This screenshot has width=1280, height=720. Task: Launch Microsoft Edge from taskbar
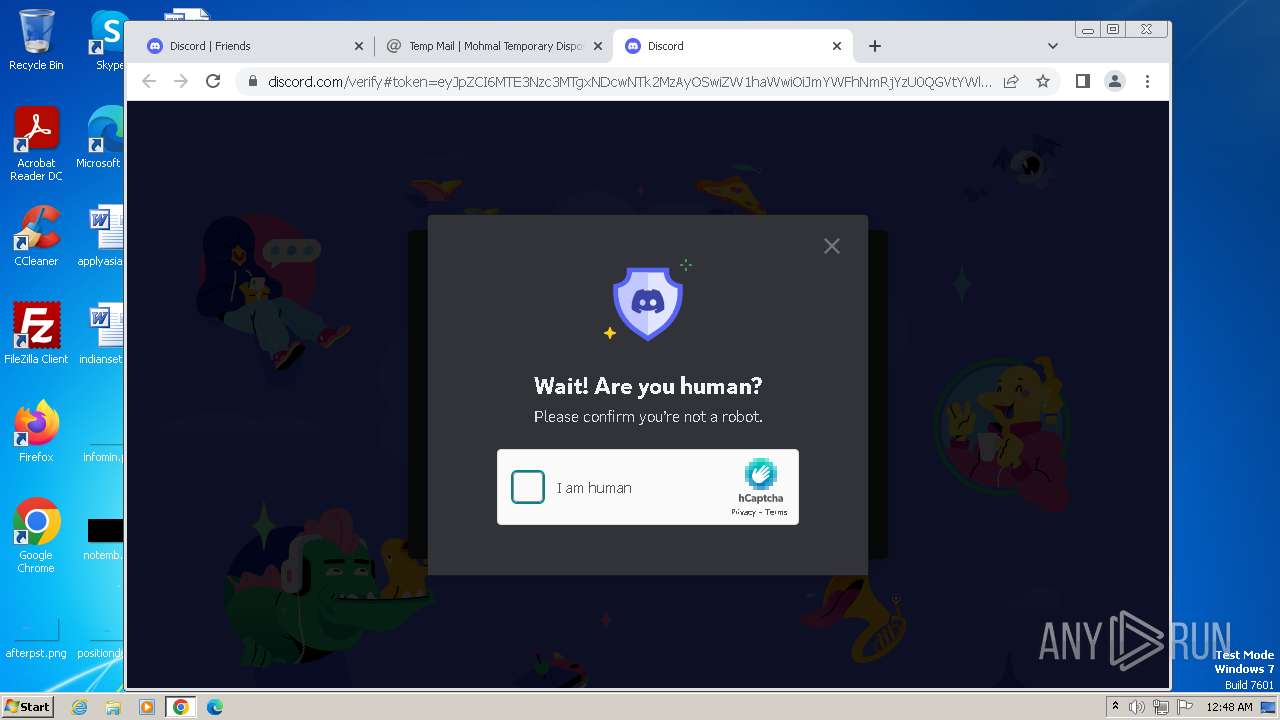point(214,707)
